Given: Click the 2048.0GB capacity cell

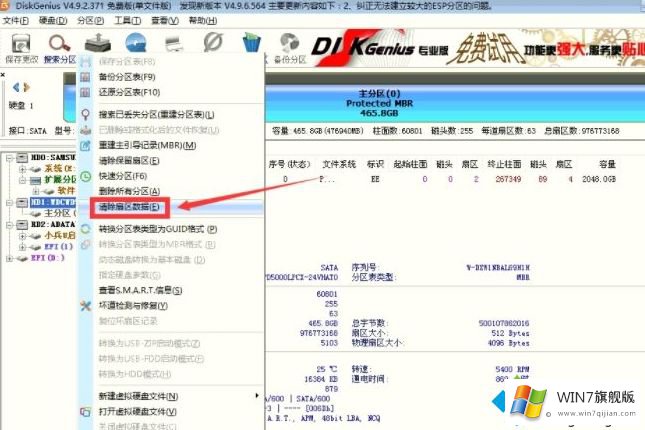Looking at the screenshot, I should (599, 179).
